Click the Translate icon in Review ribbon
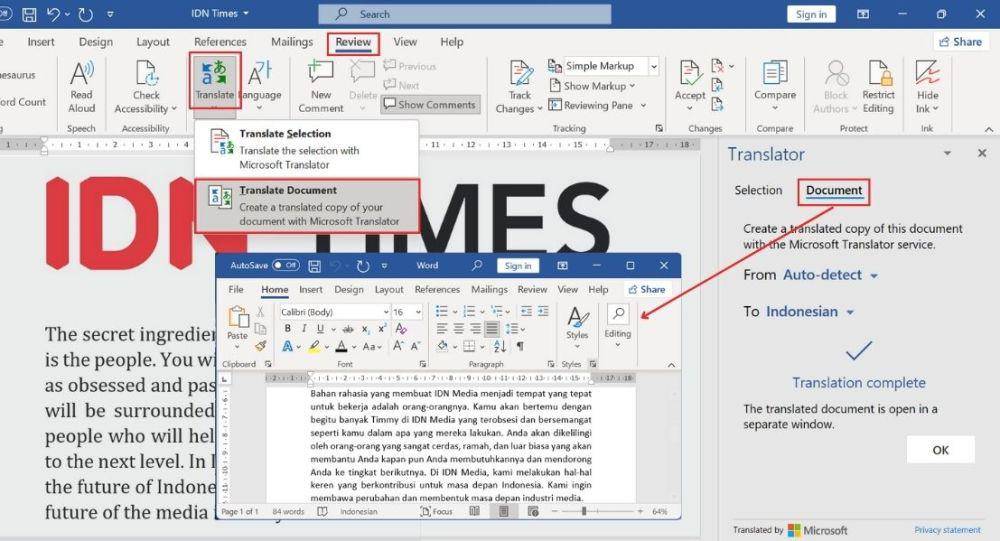Image resolution: width=1000 pixels, height=541 pixels. 214,72
